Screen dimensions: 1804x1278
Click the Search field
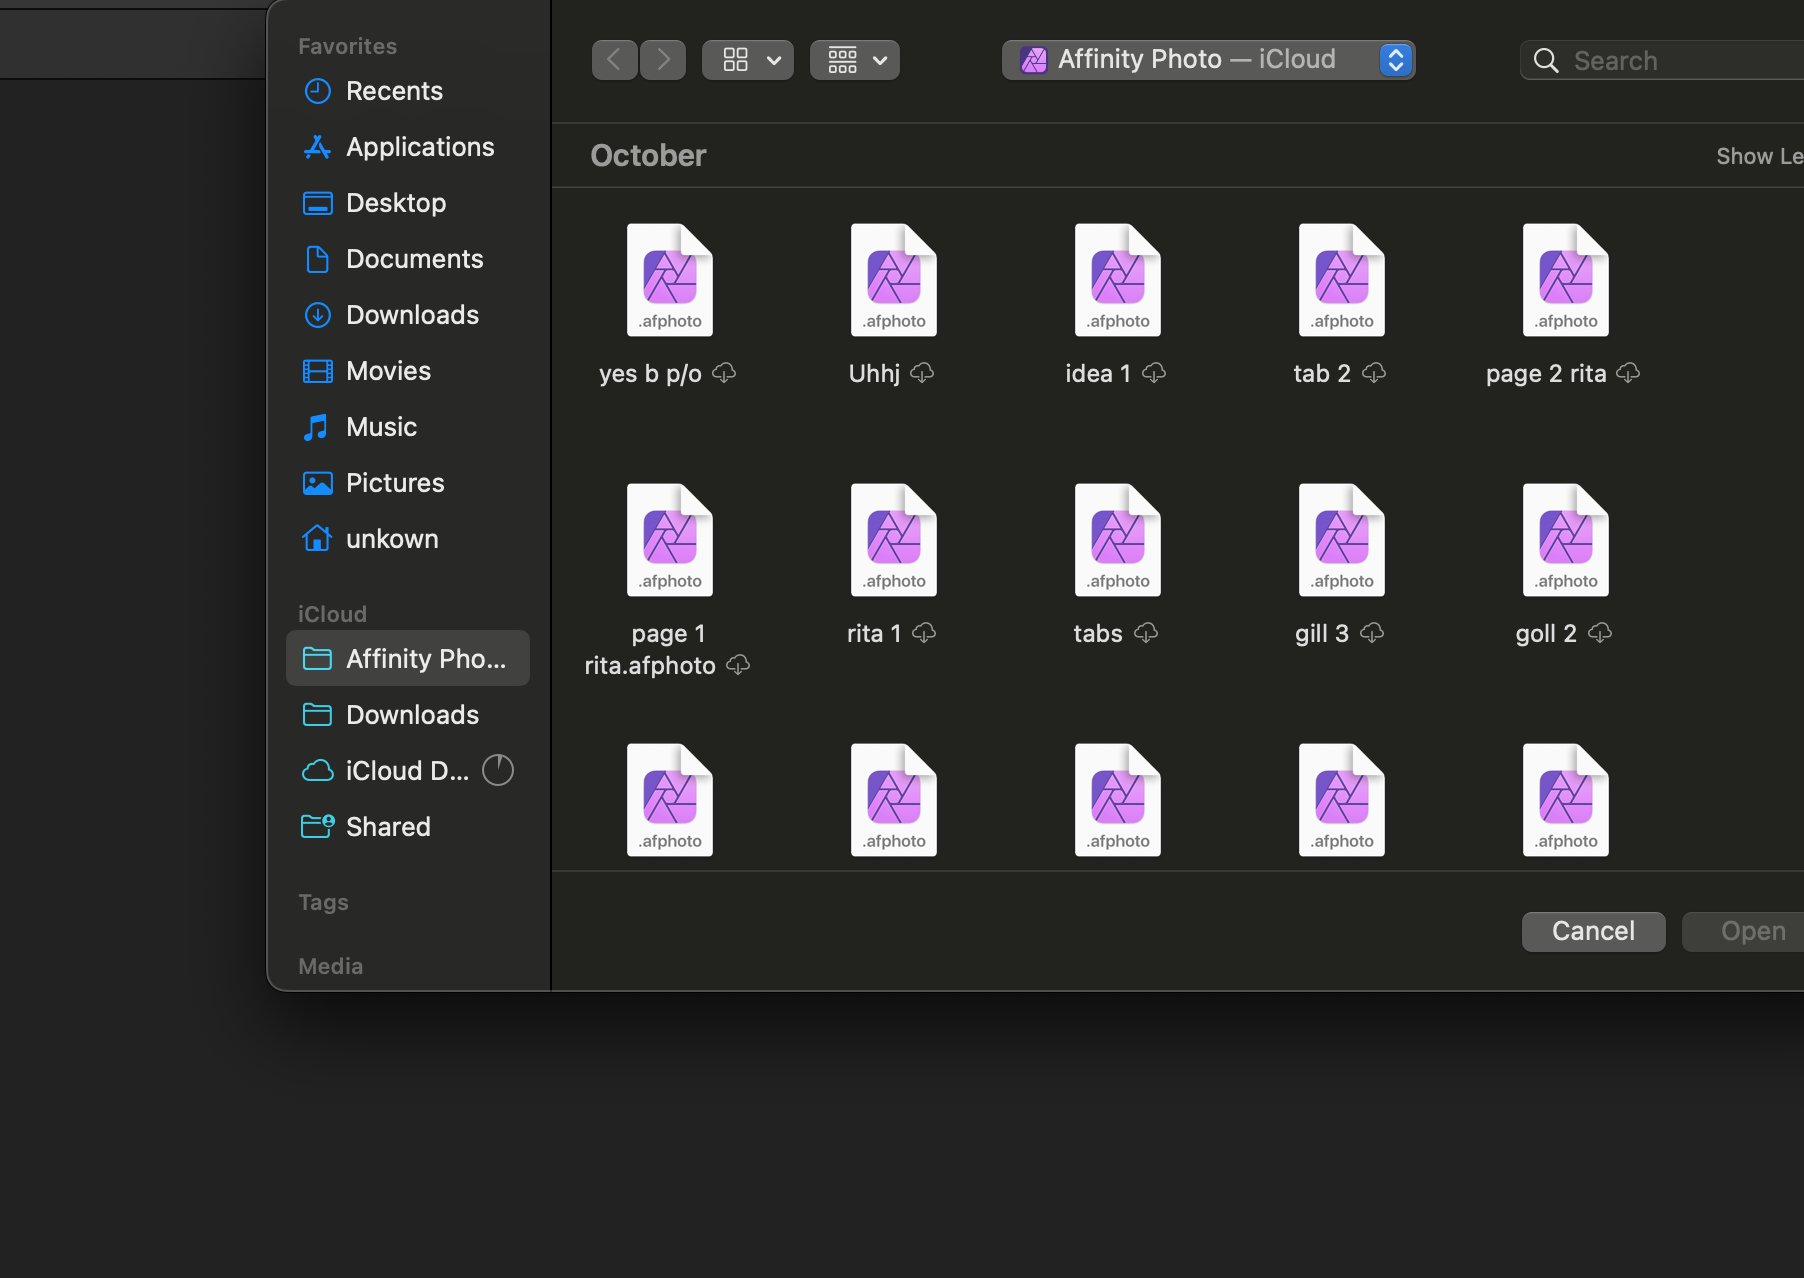1663,60
